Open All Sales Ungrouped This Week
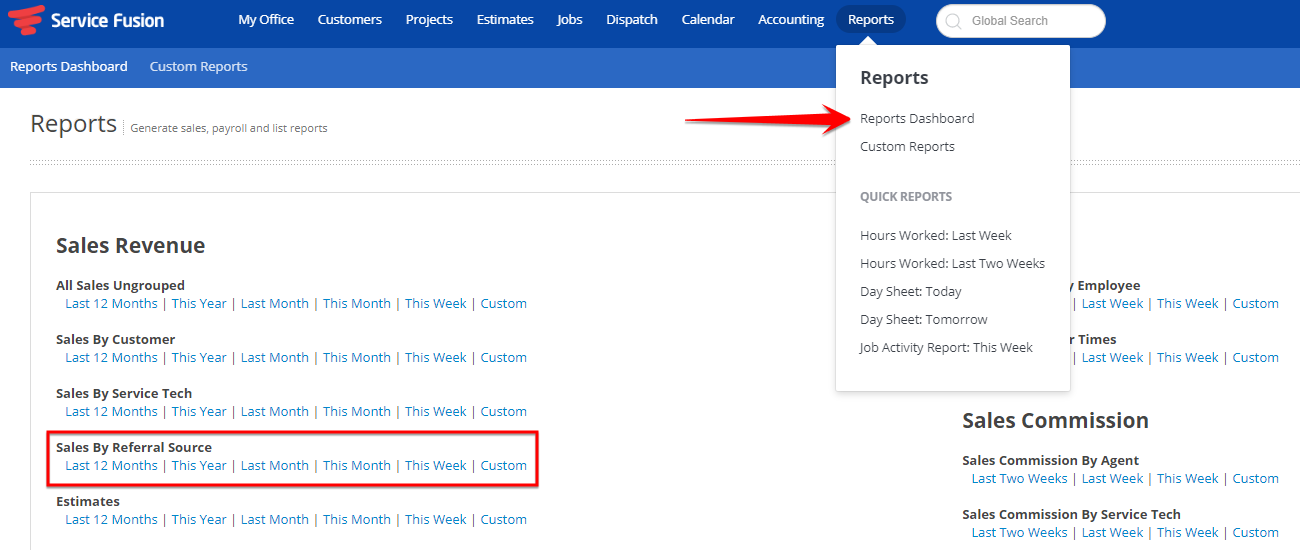1300x550 pixels. (x=436, y=304)
